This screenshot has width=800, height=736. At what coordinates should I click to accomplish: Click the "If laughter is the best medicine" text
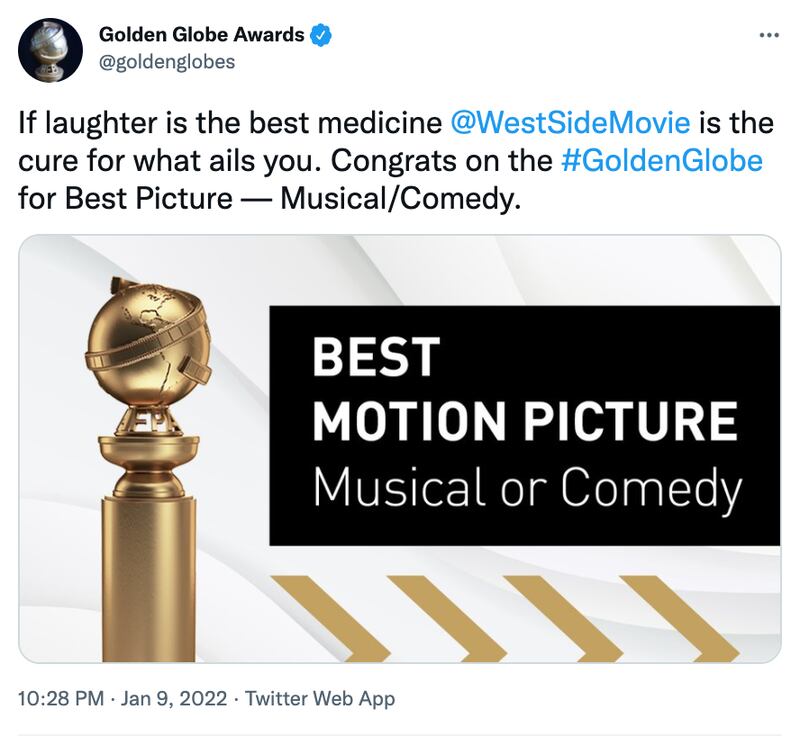230,124
